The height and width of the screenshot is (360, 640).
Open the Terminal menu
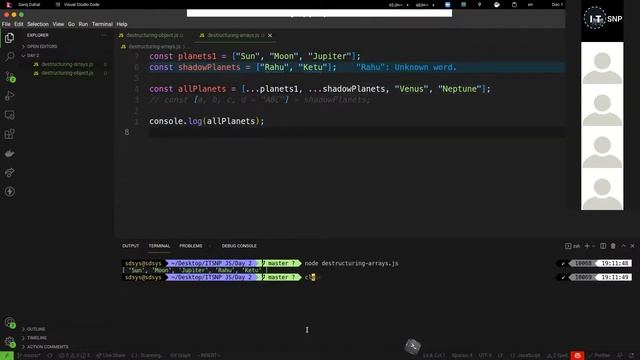coord(102,24)
